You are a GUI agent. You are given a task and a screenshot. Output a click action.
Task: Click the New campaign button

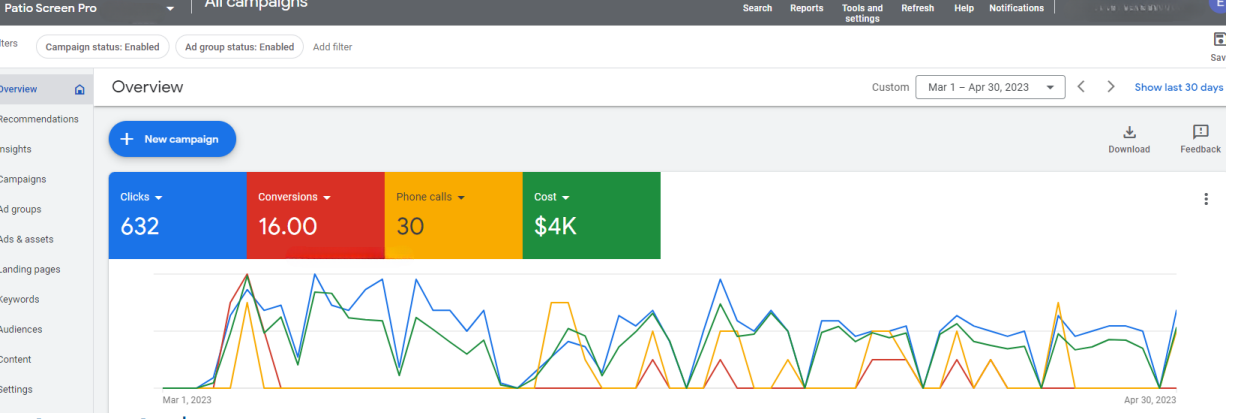172,139
